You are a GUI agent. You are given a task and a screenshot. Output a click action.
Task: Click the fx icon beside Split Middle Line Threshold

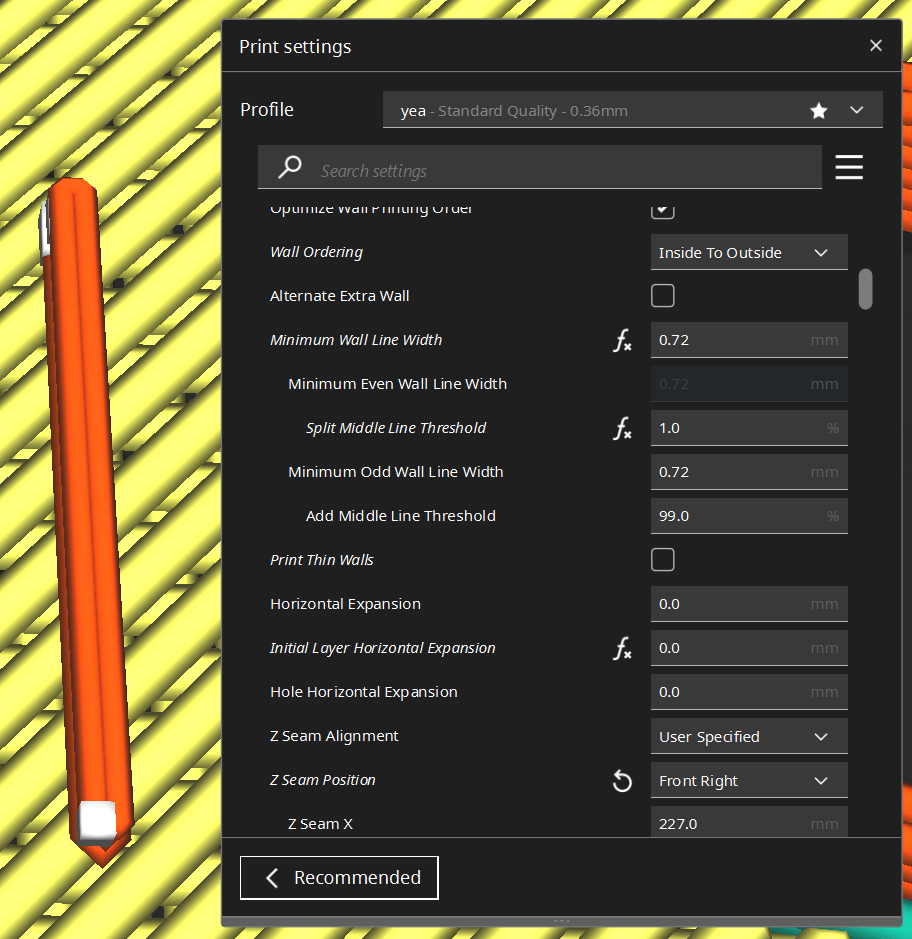pos(622,428)
